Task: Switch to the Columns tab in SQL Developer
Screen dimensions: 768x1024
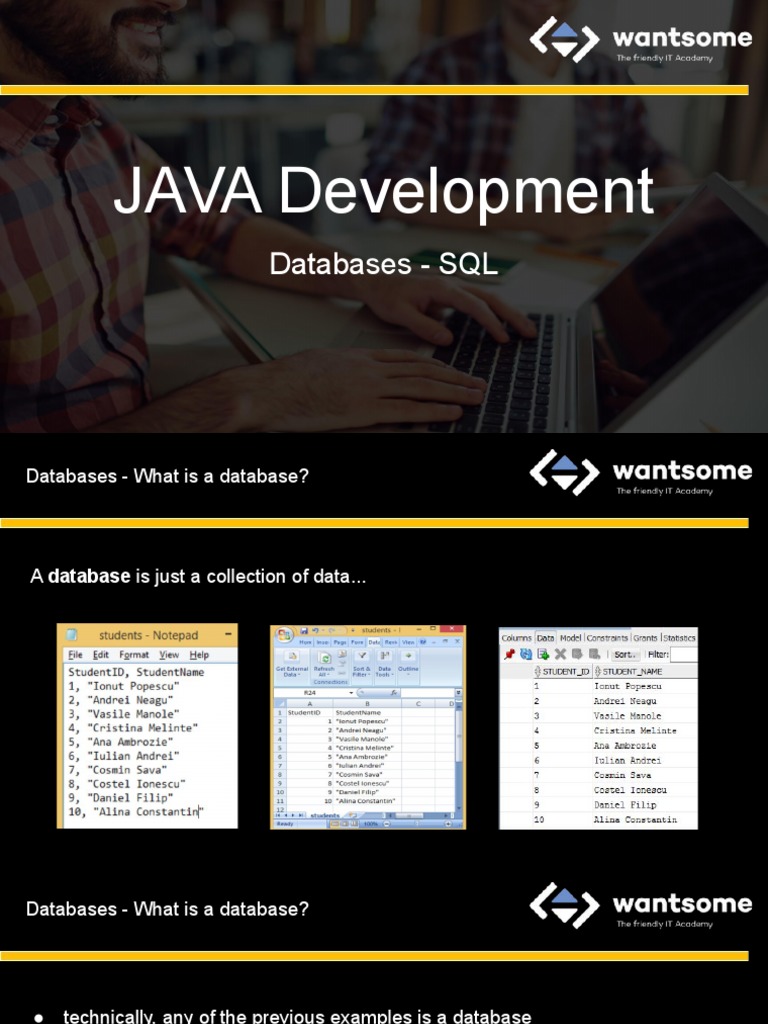Action: pyautogui.click(x=516, y=638)
